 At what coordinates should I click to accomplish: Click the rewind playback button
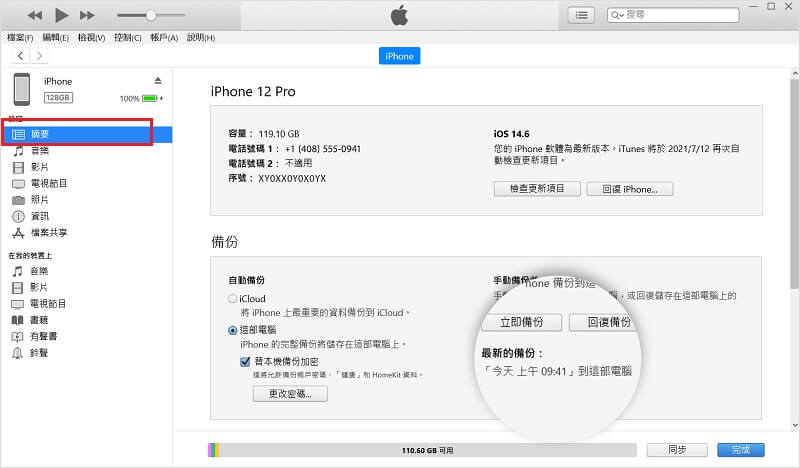click(x=35, y=15)
